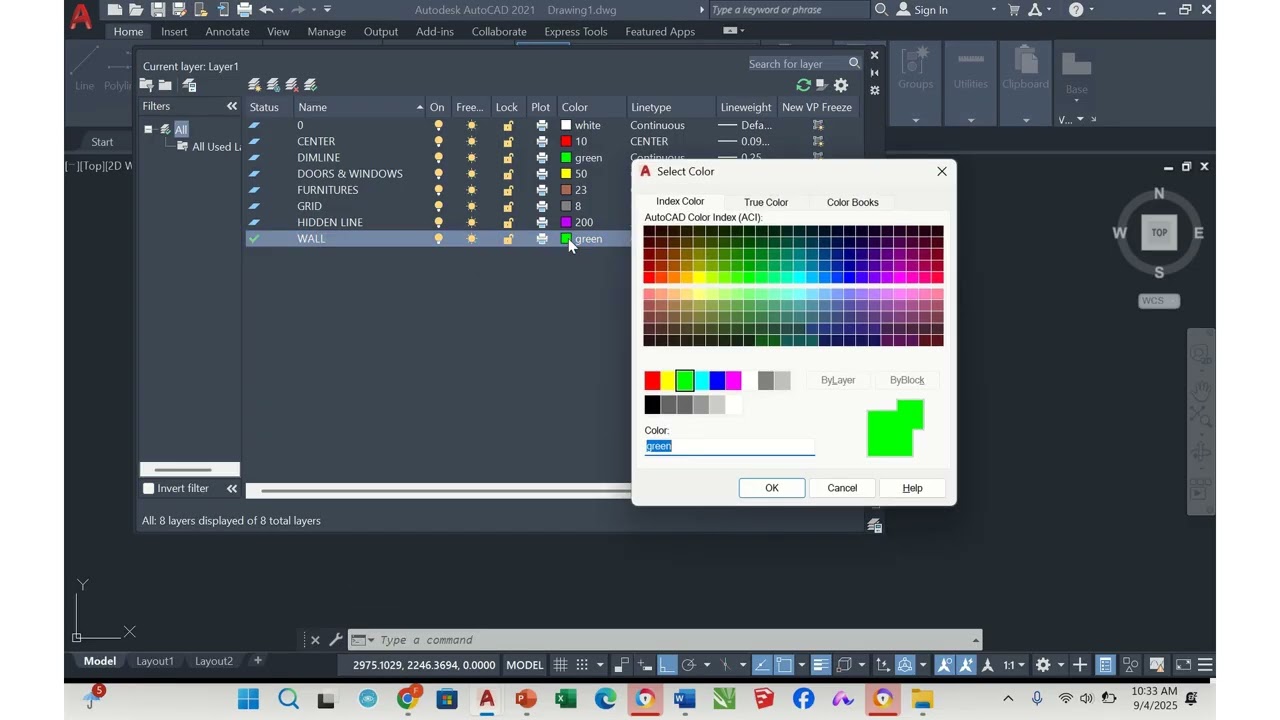Screen dimensions: 1280x720
Task: Turn off the DIMLINE layer light bulb
Action: pyautogui.click(x=438, y=158)
